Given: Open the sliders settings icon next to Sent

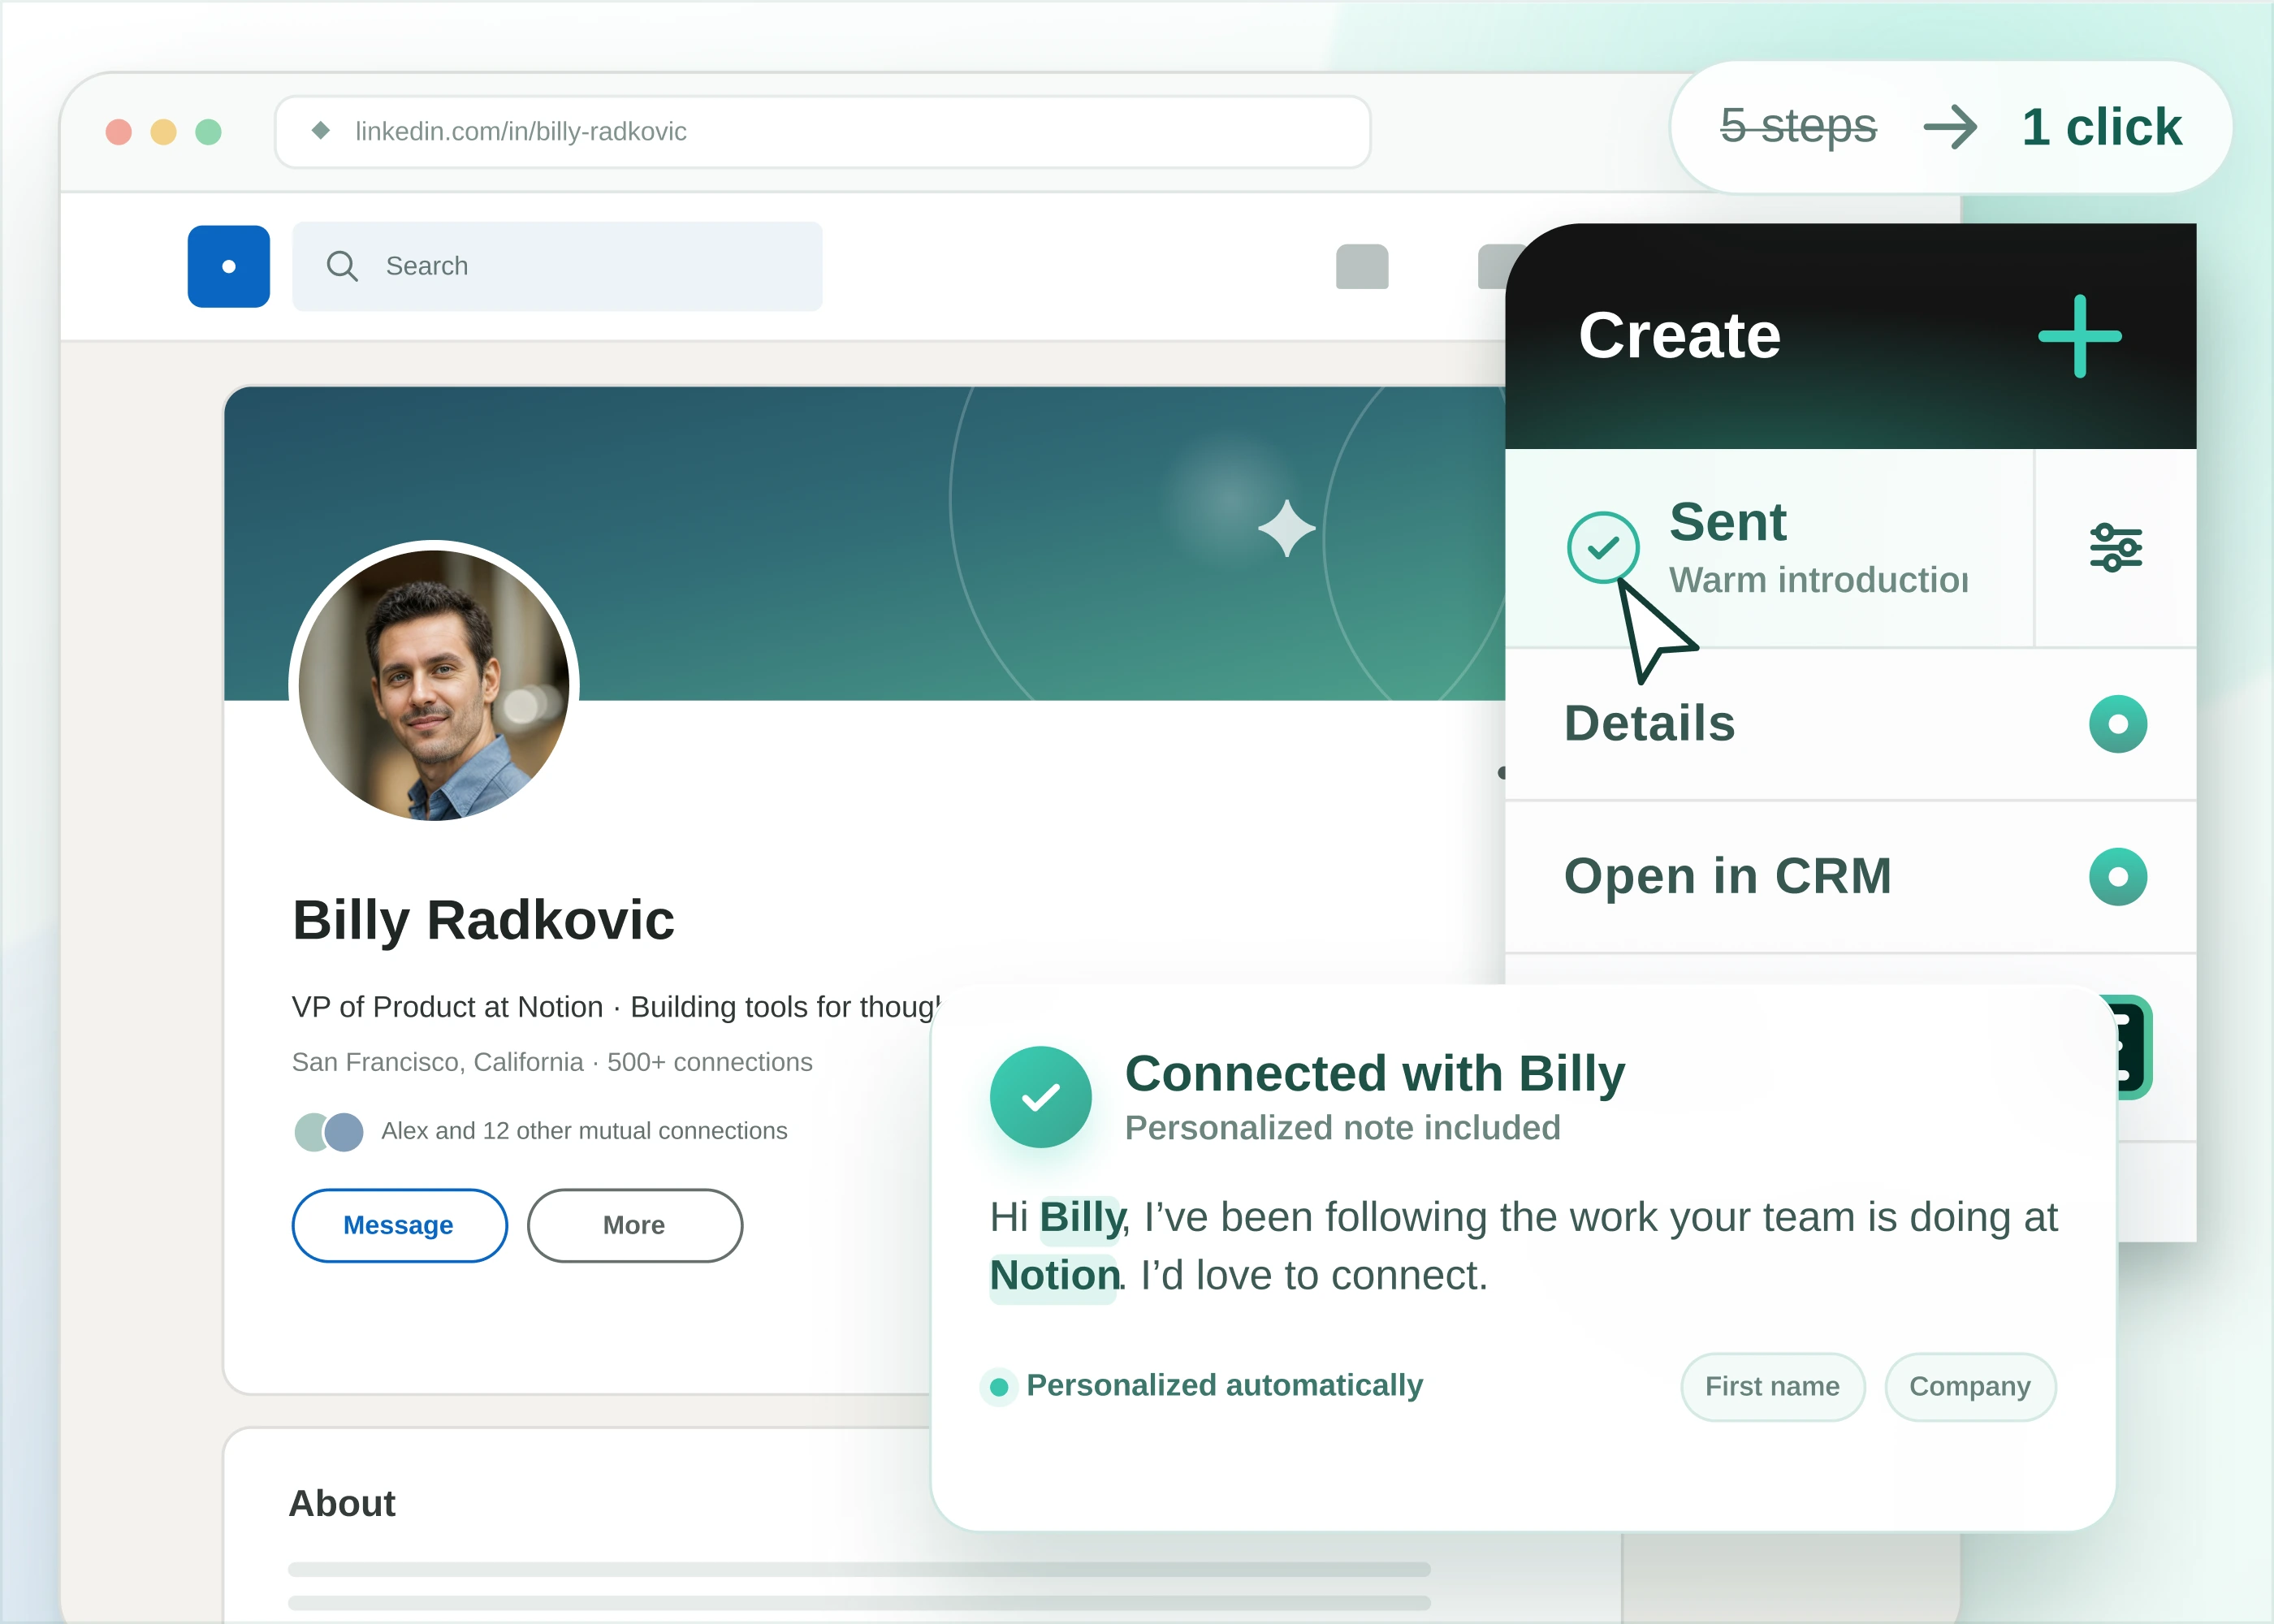Looking at the screenshot, I should tap(2116, 547).
